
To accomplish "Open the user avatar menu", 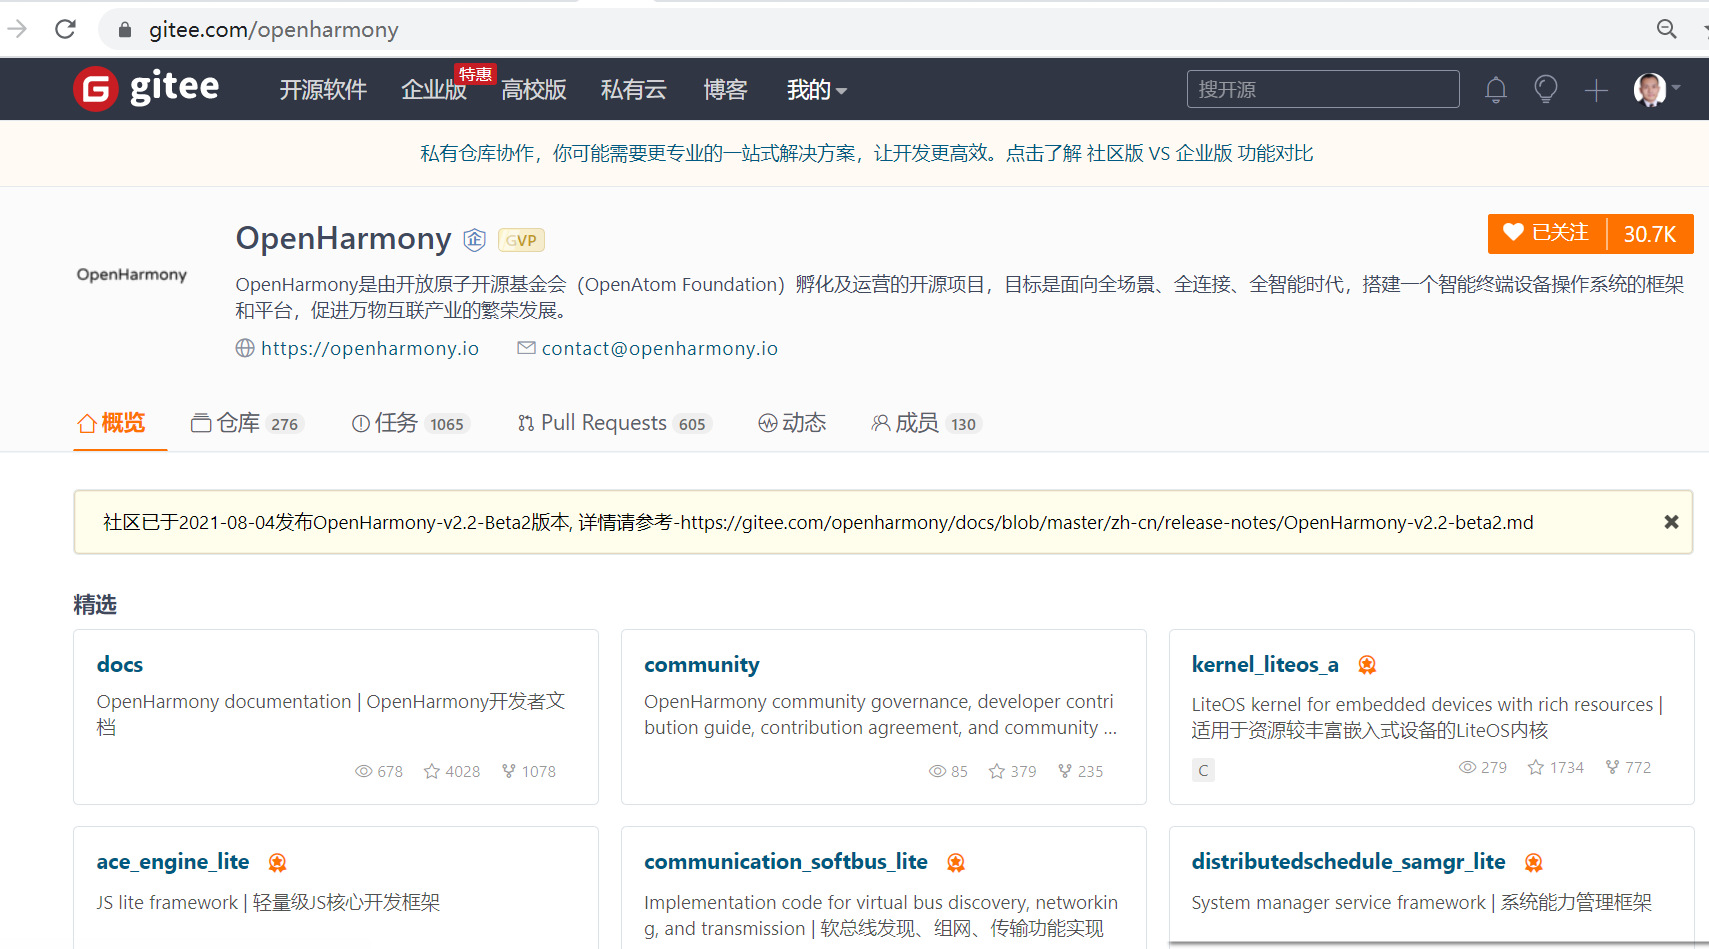I will pos(1657,90).
